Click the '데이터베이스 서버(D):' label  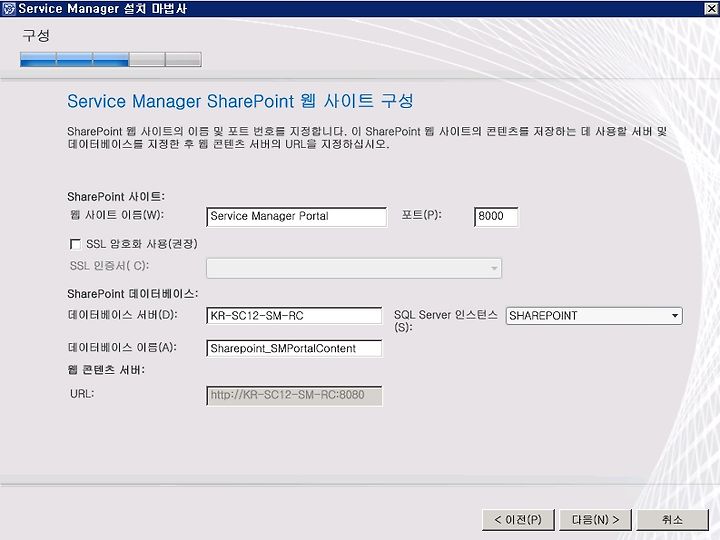(x=123, y=315)
